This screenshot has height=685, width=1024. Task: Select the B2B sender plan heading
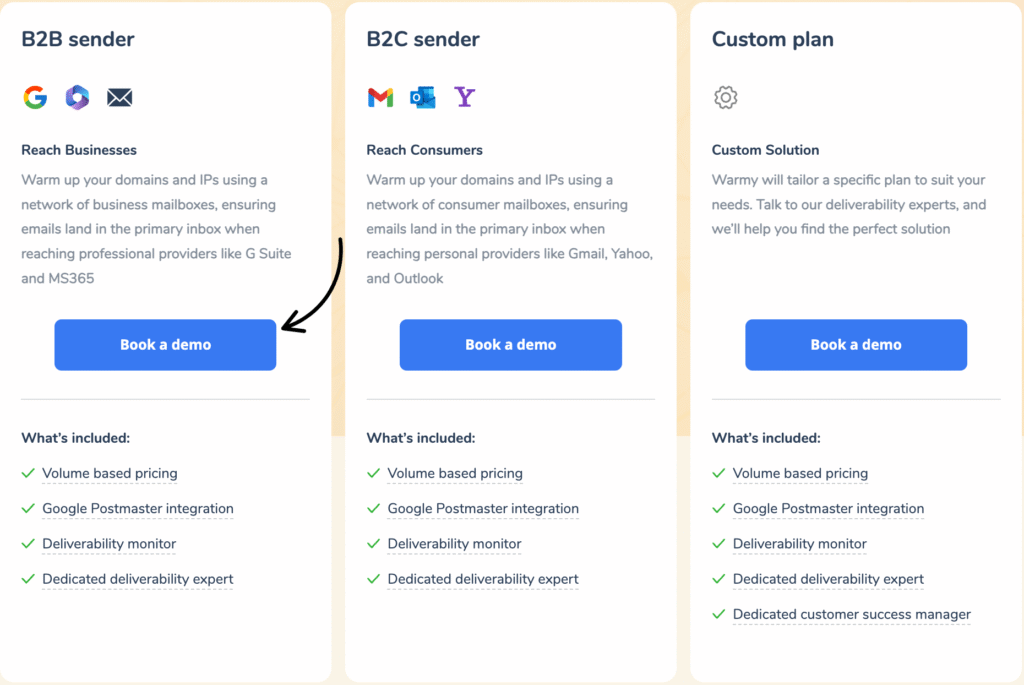coord(78,40)
